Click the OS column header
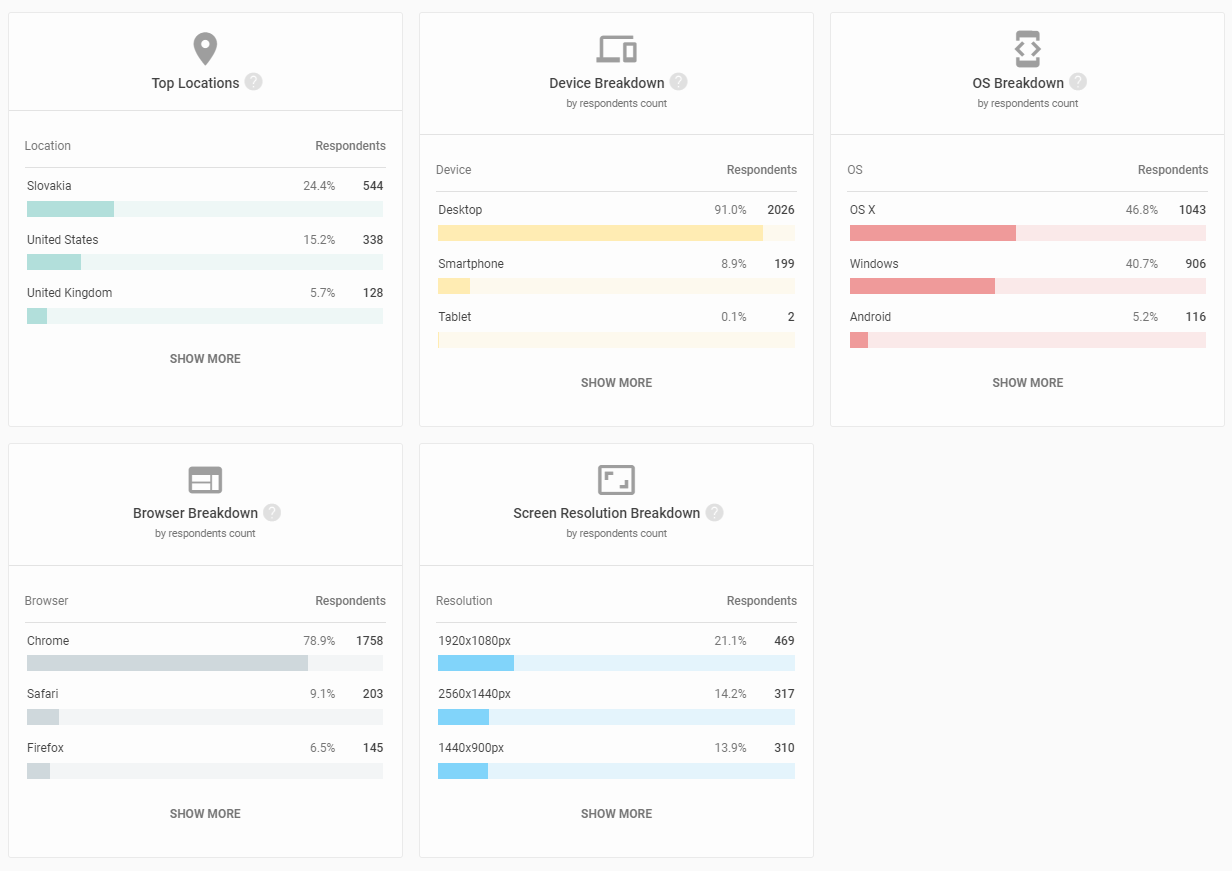Screen dimensions: 1232x871 click(855, 170)
